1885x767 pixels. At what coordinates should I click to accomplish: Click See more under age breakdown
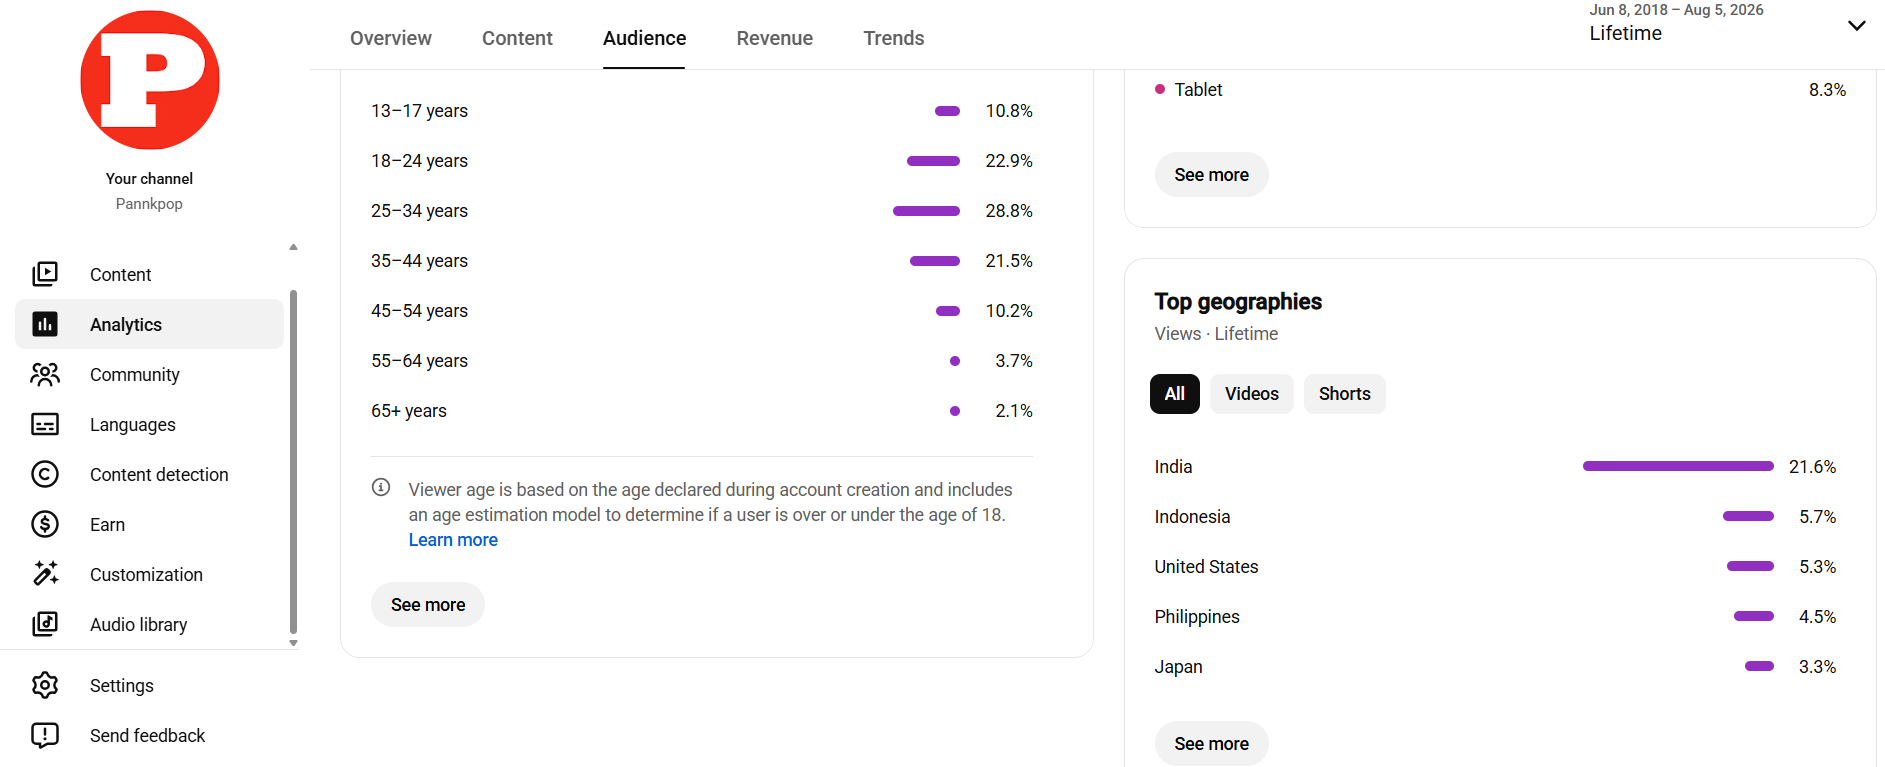pyautogui.click(x=428, y=605)
